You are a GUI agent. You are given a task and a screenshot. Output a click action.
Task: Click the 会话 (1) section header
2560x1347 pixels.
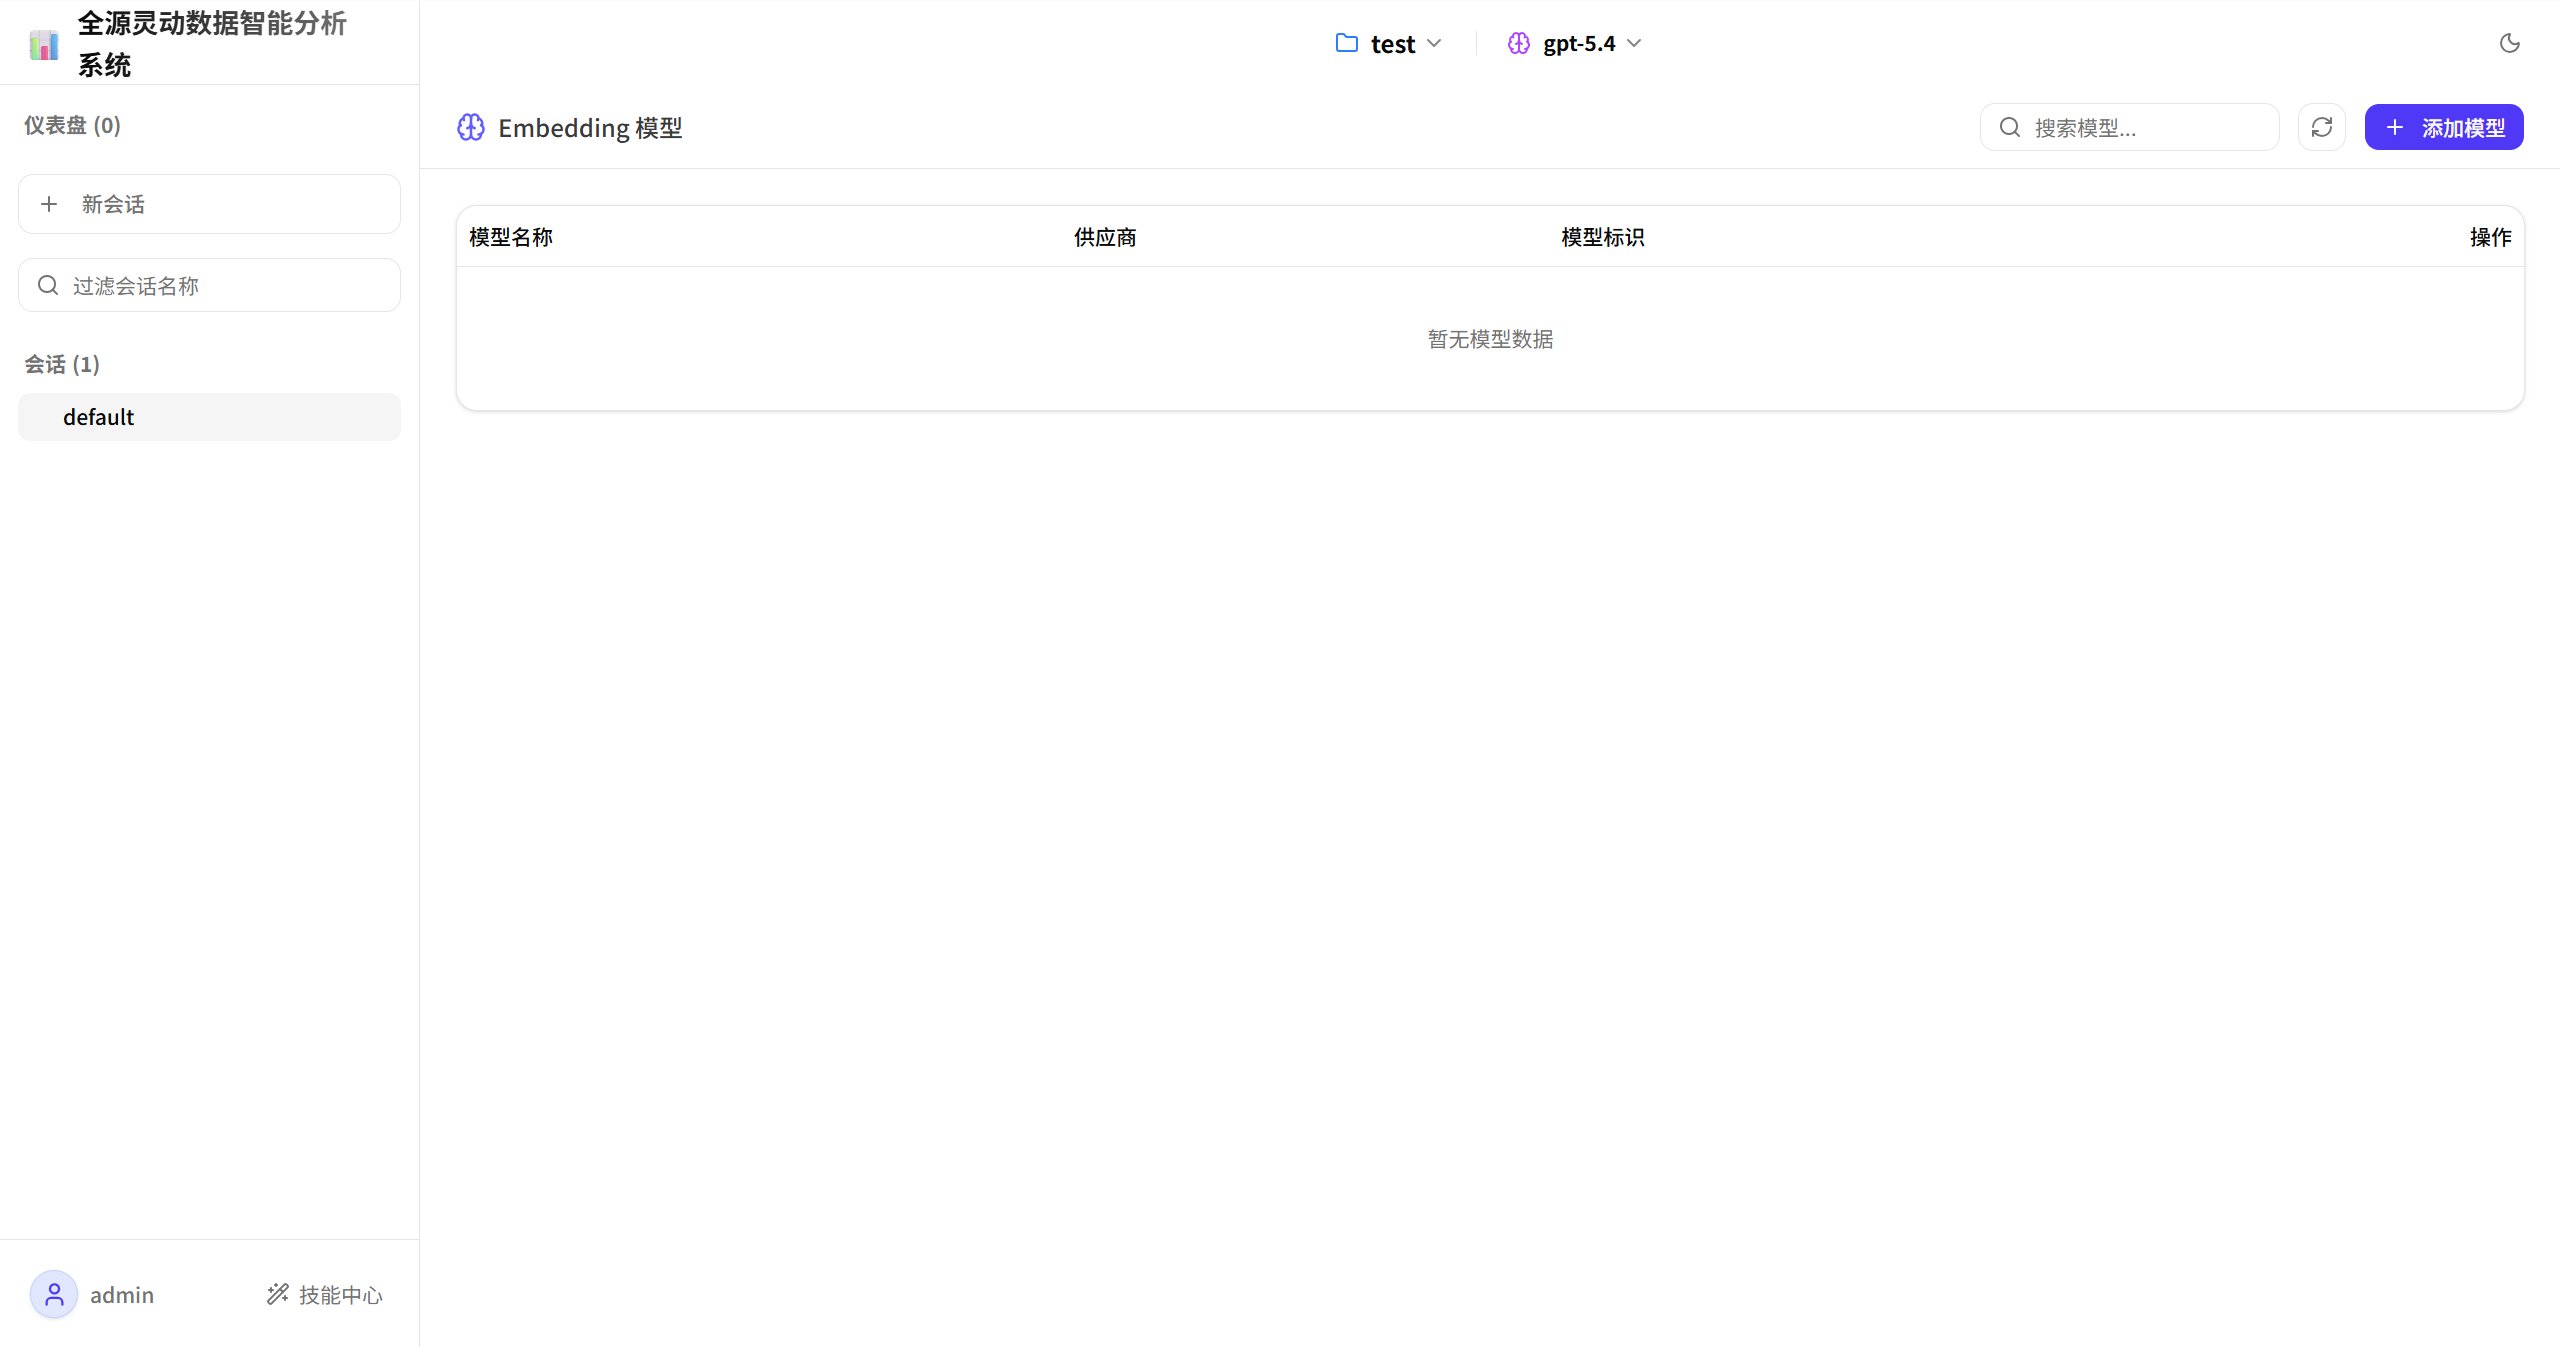(62, 364)
